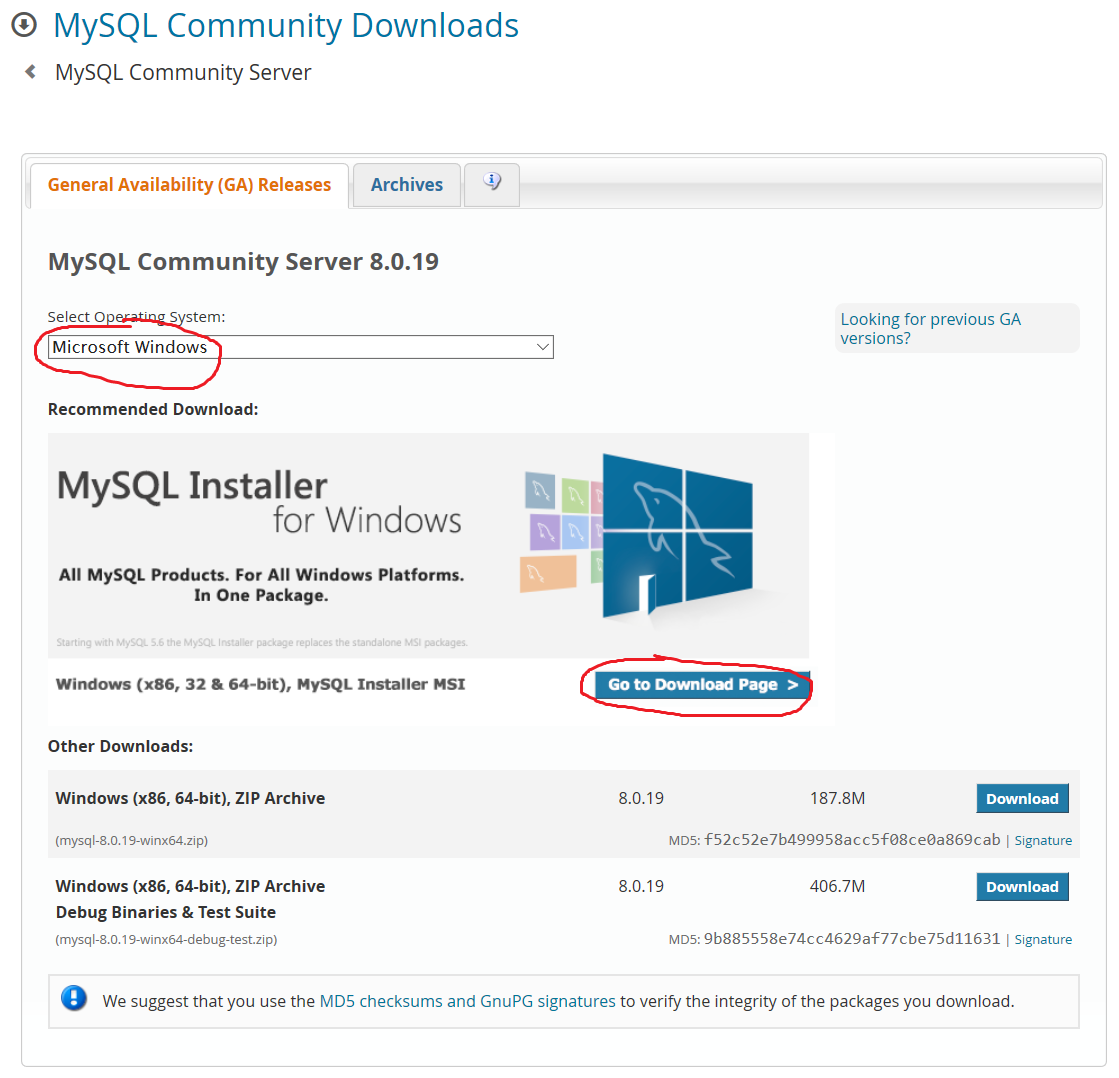Click the MySQL Community Server 8.0.19 heading
The image size is (1119, 1078).
coord(243,262)
